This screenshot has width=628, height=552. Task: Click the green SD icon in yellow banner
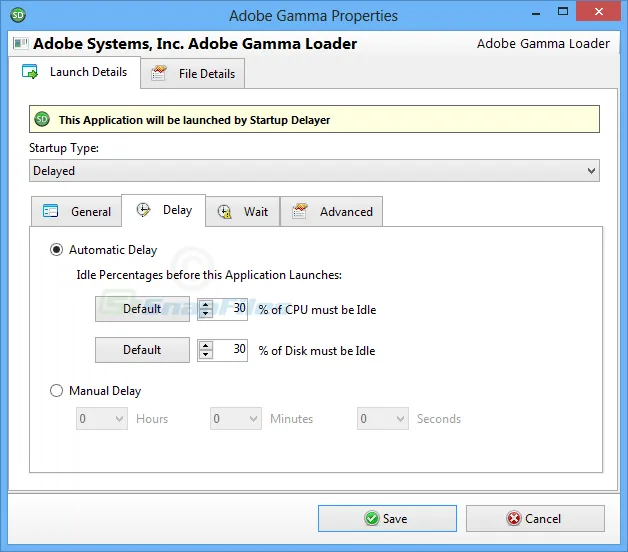click(42, 120)
